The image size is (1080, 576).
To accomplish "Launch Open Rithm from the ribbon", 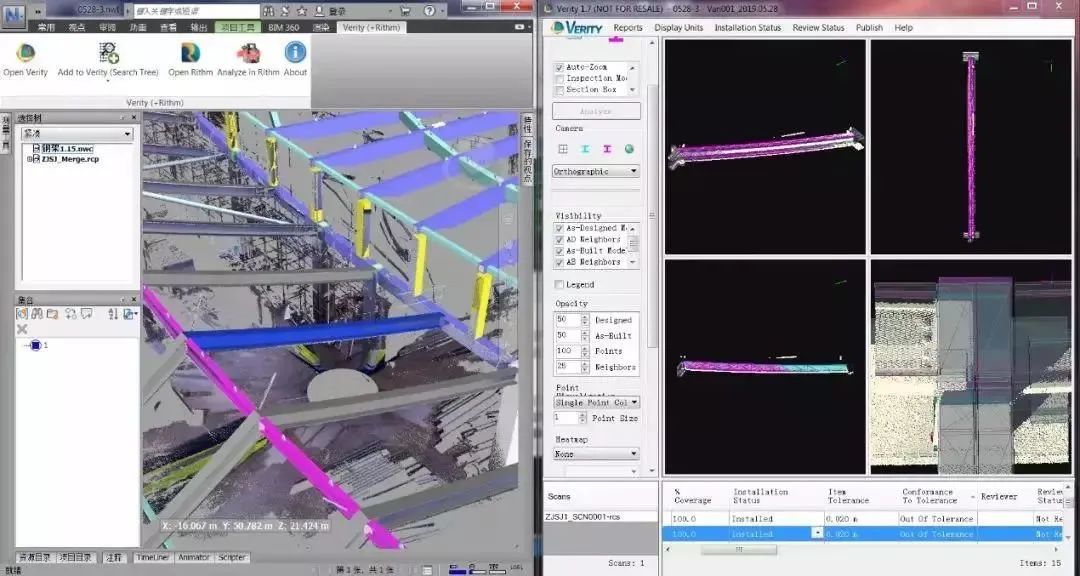I will click(190, 53).
